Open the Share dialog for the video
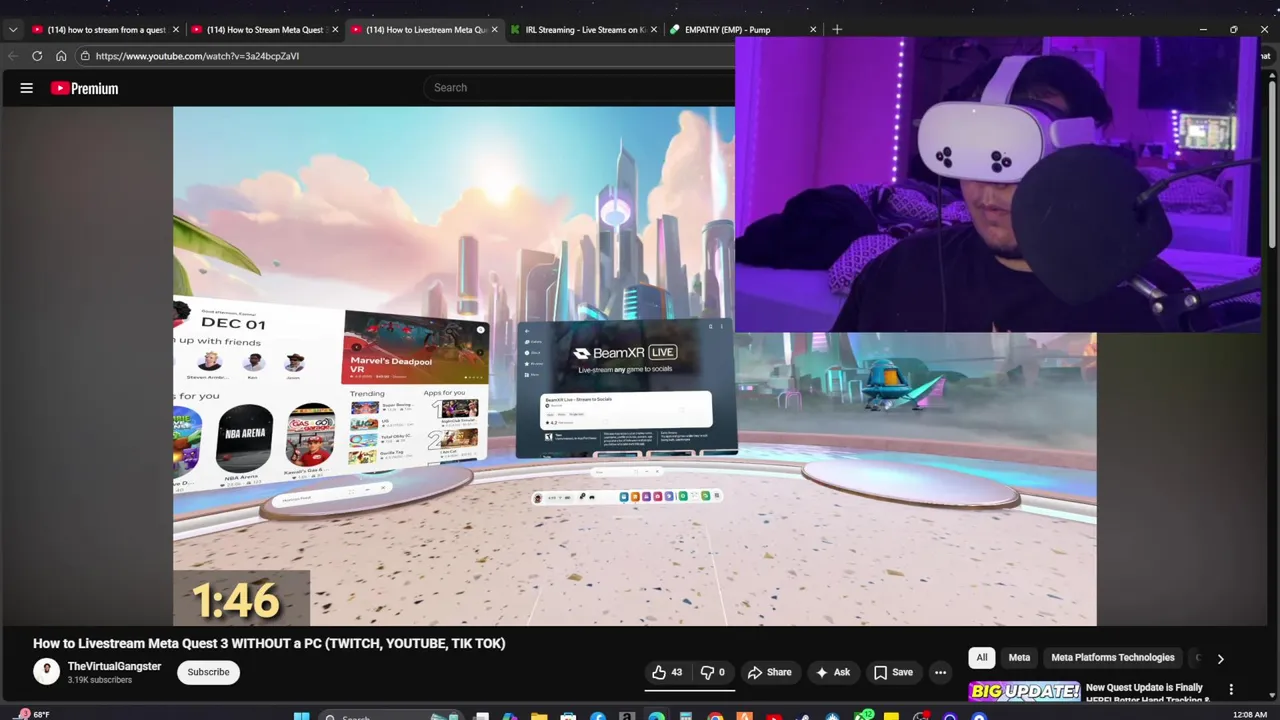This screenshot has width=1280, height=720. pos(769,672)
